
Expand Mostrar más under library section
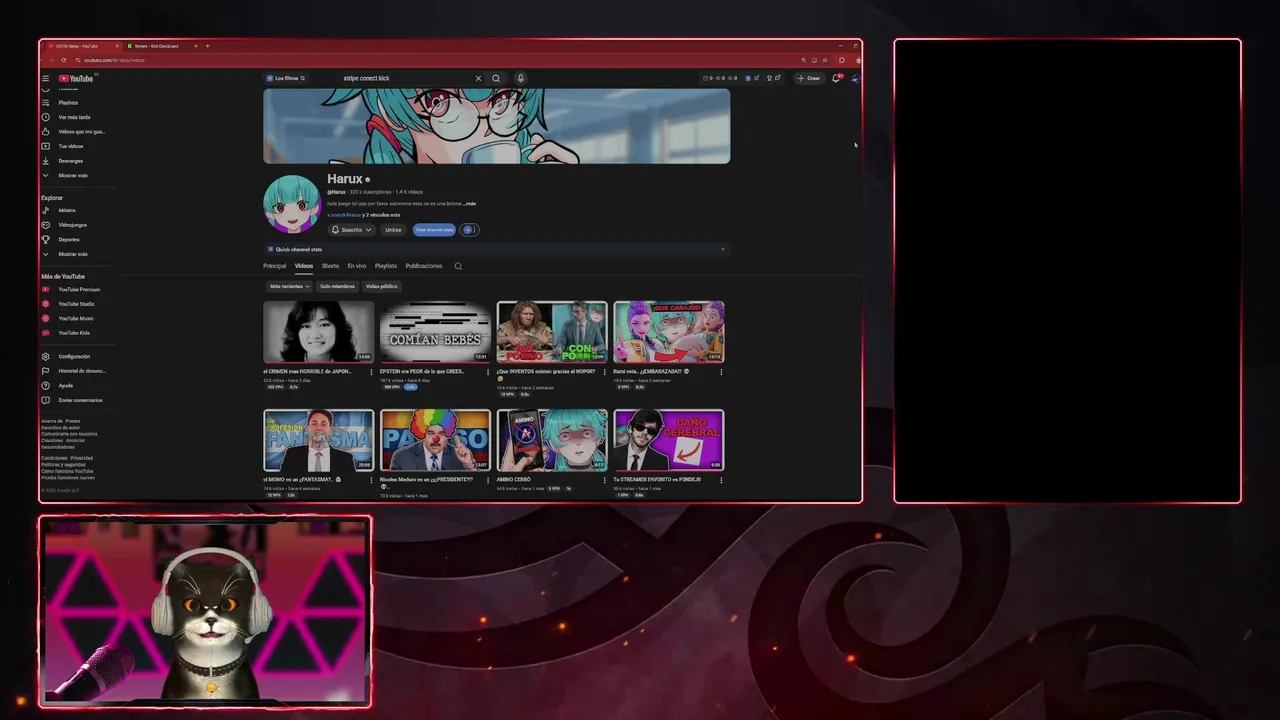(x=72, y=175)
